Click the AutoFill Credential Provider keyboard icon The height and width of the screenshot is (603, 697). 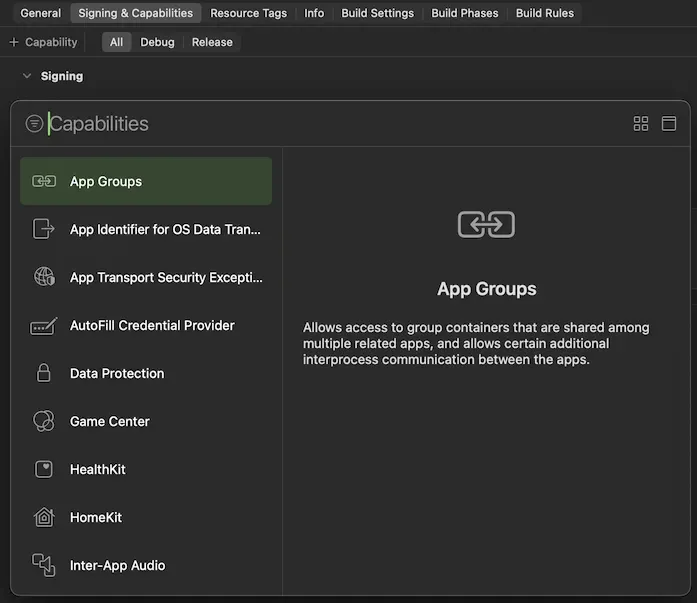coord(44,326)
